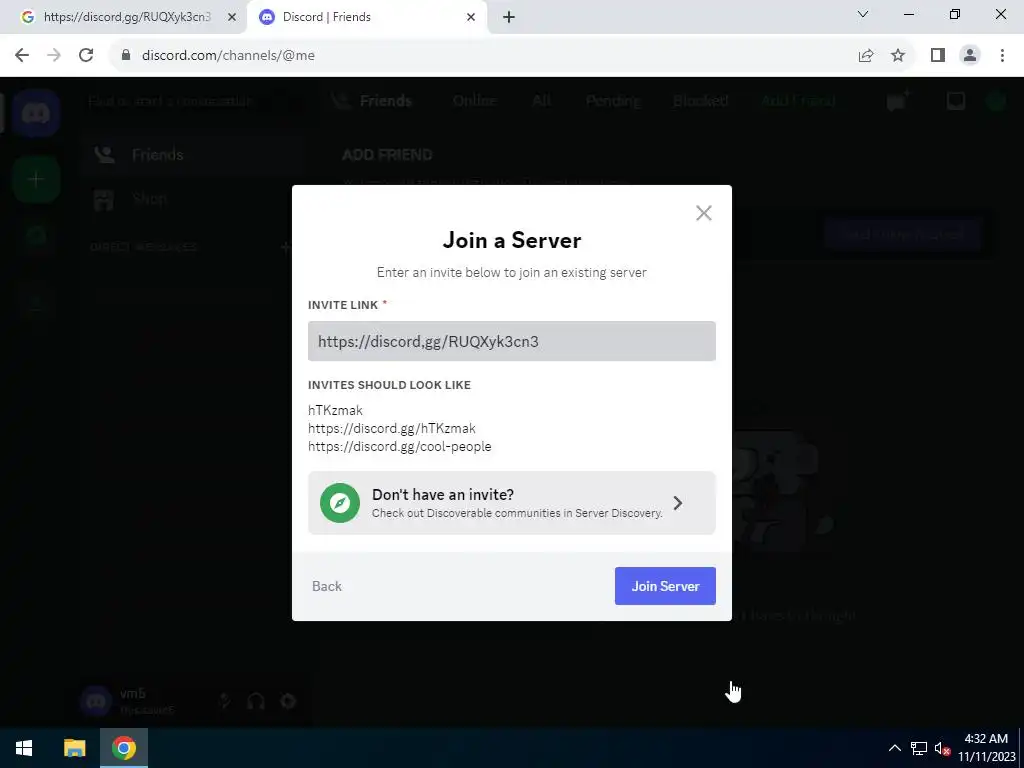Go back in browser history
Screen dimensions: 1024x768
pos(22,56)
